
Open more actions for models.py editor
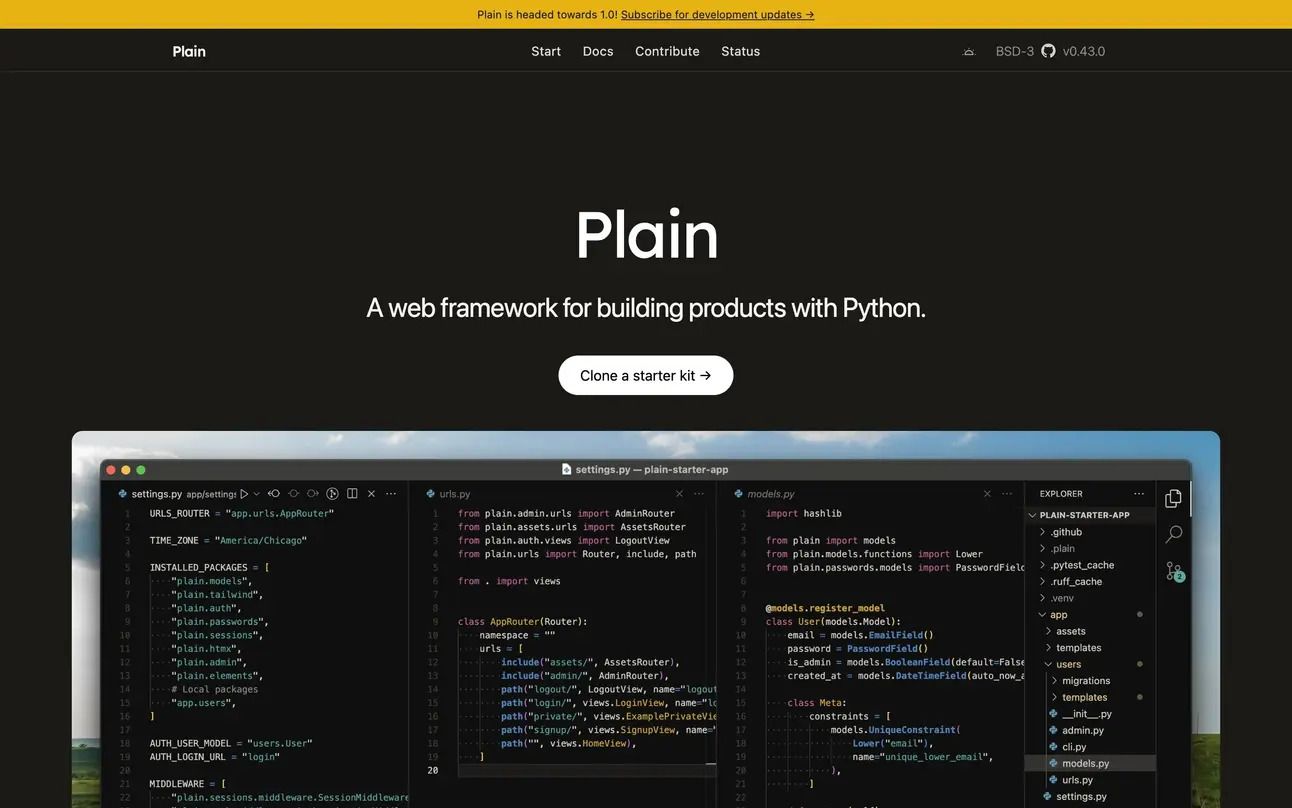pos(1007,494)
